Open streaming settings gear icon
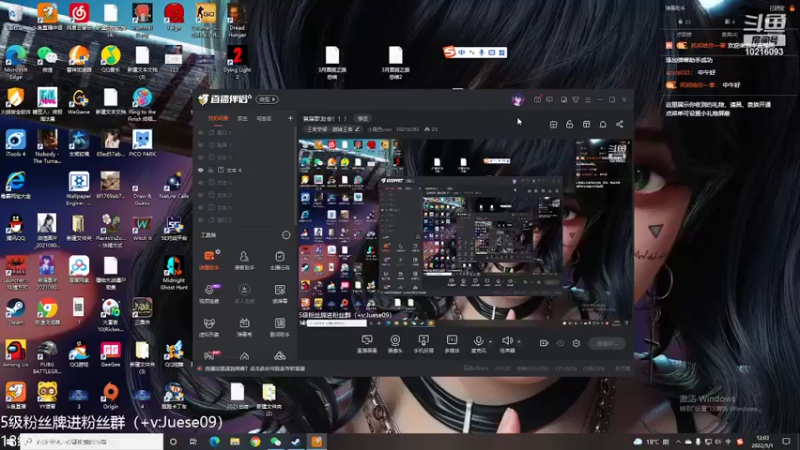Viewport: 800px width, 450px height. click(x=576, y=343)
